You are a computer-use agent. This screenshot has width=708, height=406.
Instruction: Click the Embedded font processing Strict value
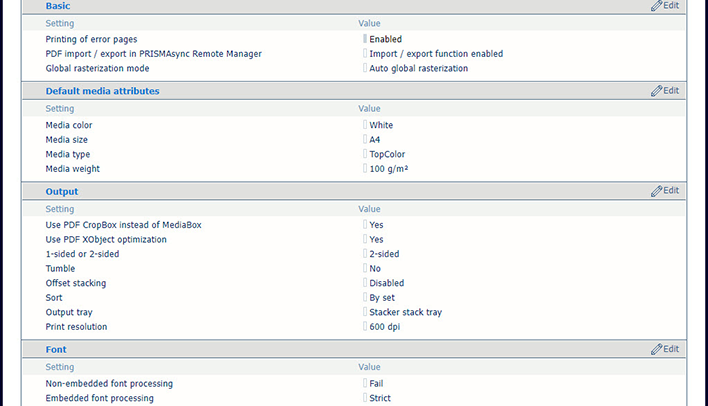(380, 398)
